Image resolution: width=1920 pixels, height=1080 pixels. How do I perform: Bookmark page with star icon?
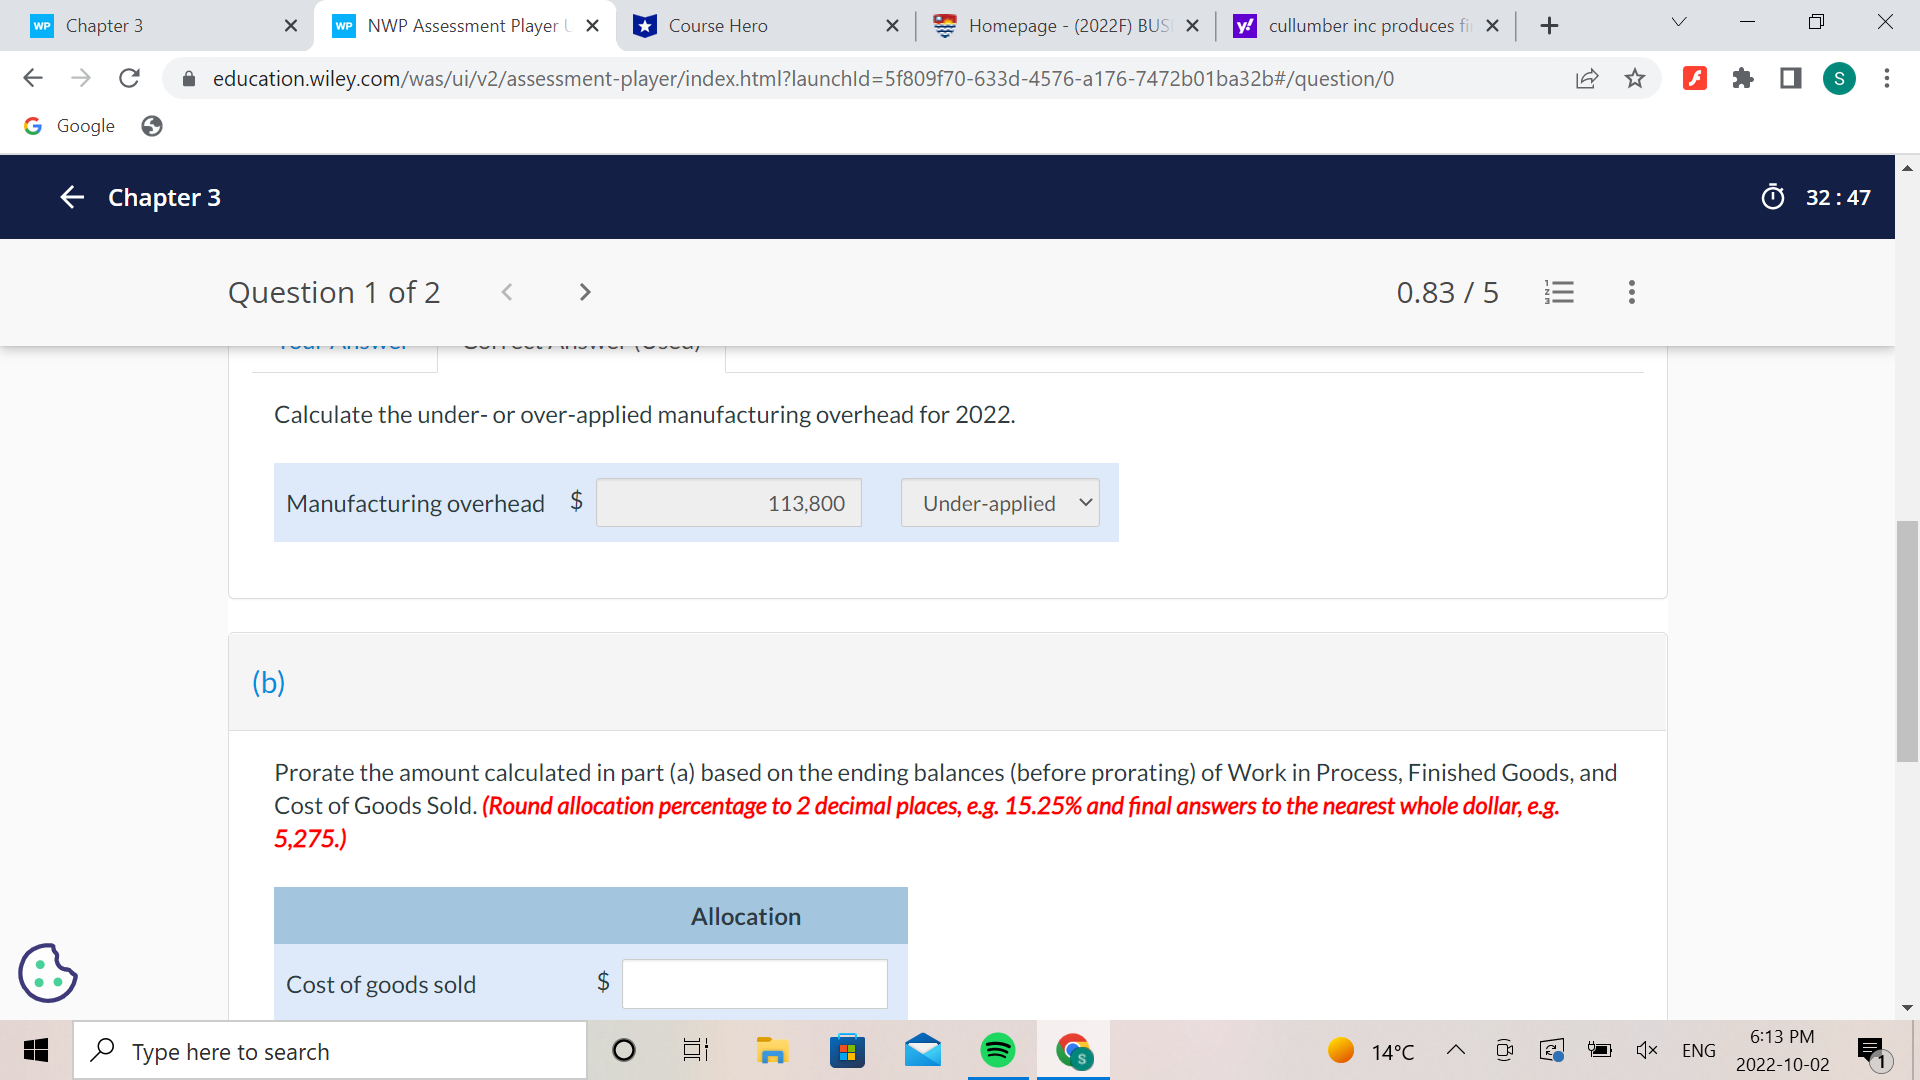pyautogui.click(x=1635, y=78)
